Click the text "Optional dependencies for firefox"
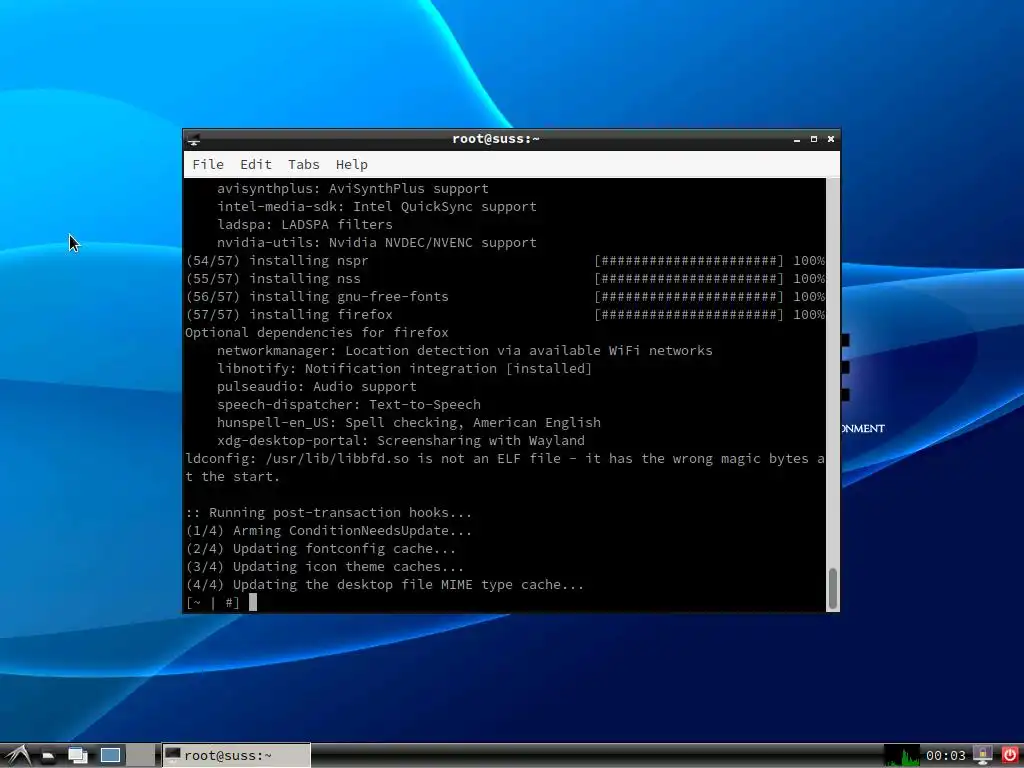Image resolution: width=1024 pixels, height=768 pixels. 317,332
